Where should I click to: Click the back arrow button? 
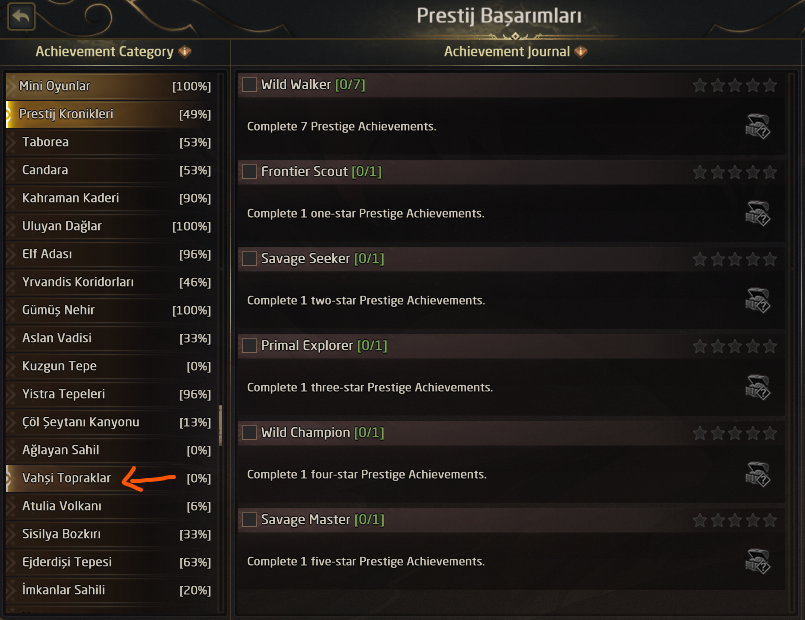[x=20, y=16]
